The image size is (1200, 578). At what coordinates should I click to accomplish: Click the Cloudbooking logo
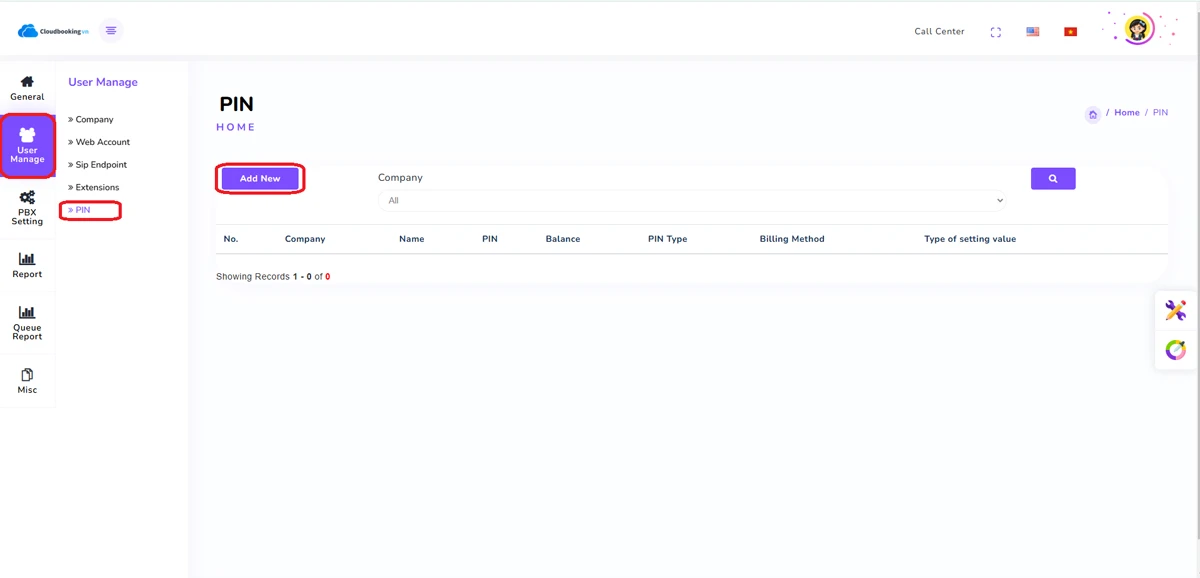coord(53,31)
